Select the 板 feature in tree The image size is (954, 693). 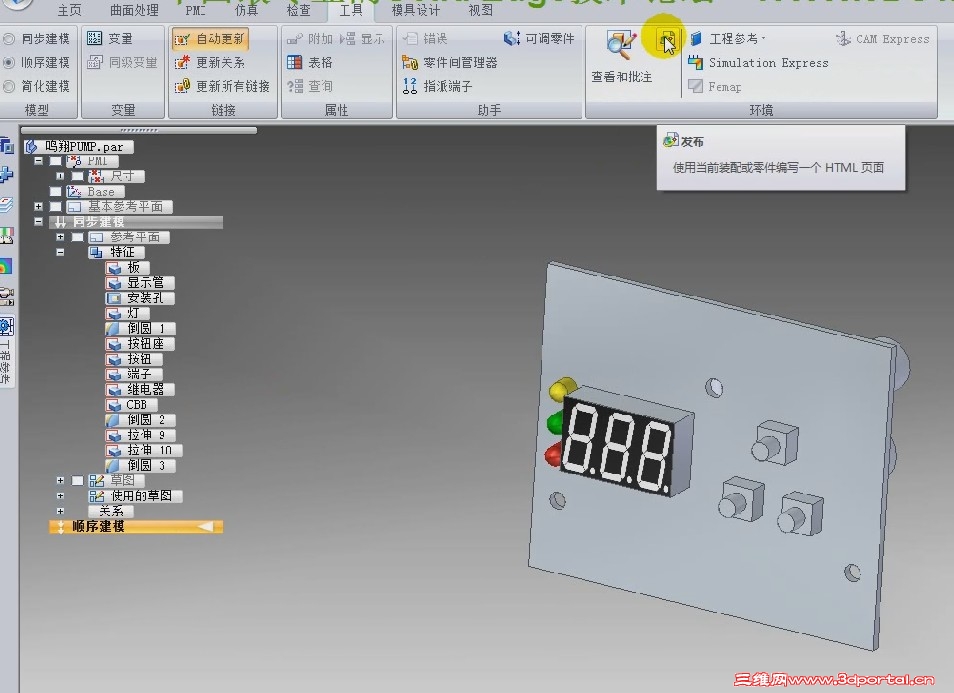(x=126, y=268)
